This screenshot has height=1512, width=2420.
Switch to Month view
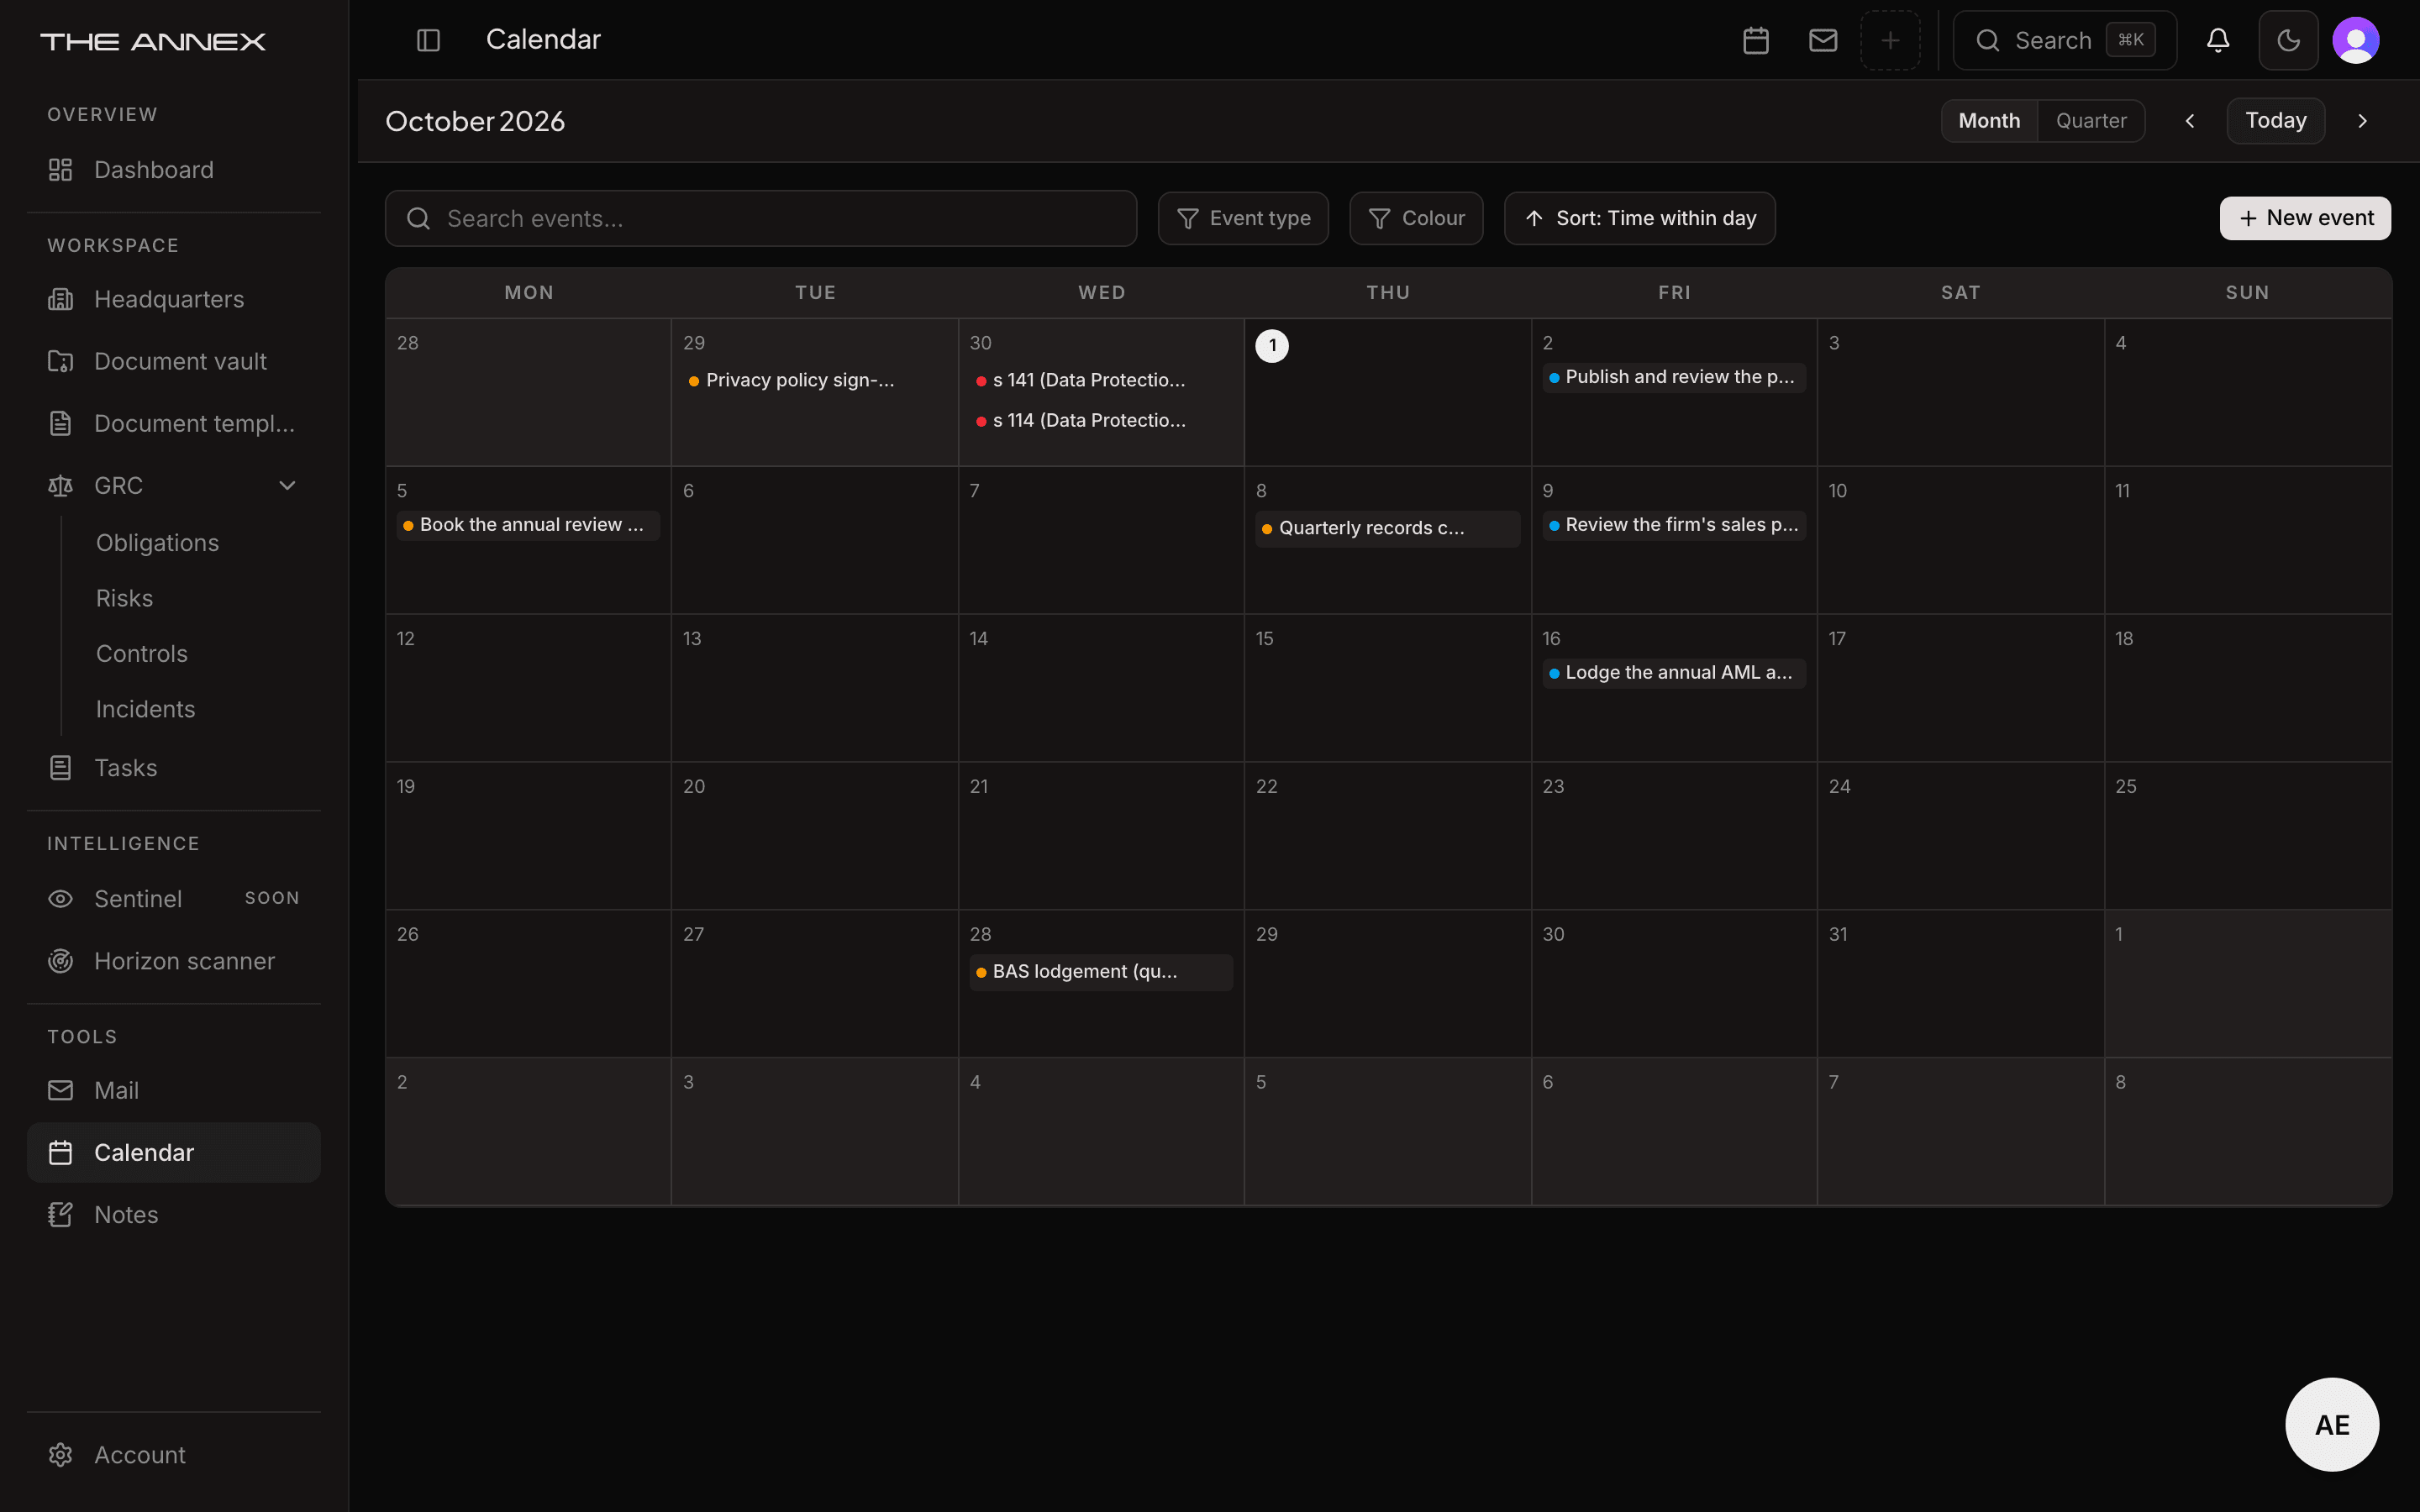coord(1989,121)
